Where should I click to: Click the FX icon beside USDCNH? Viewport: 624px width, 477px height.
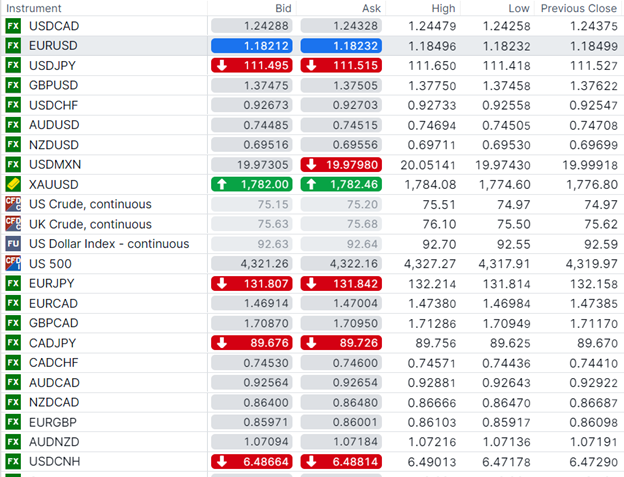coord(13,461)
